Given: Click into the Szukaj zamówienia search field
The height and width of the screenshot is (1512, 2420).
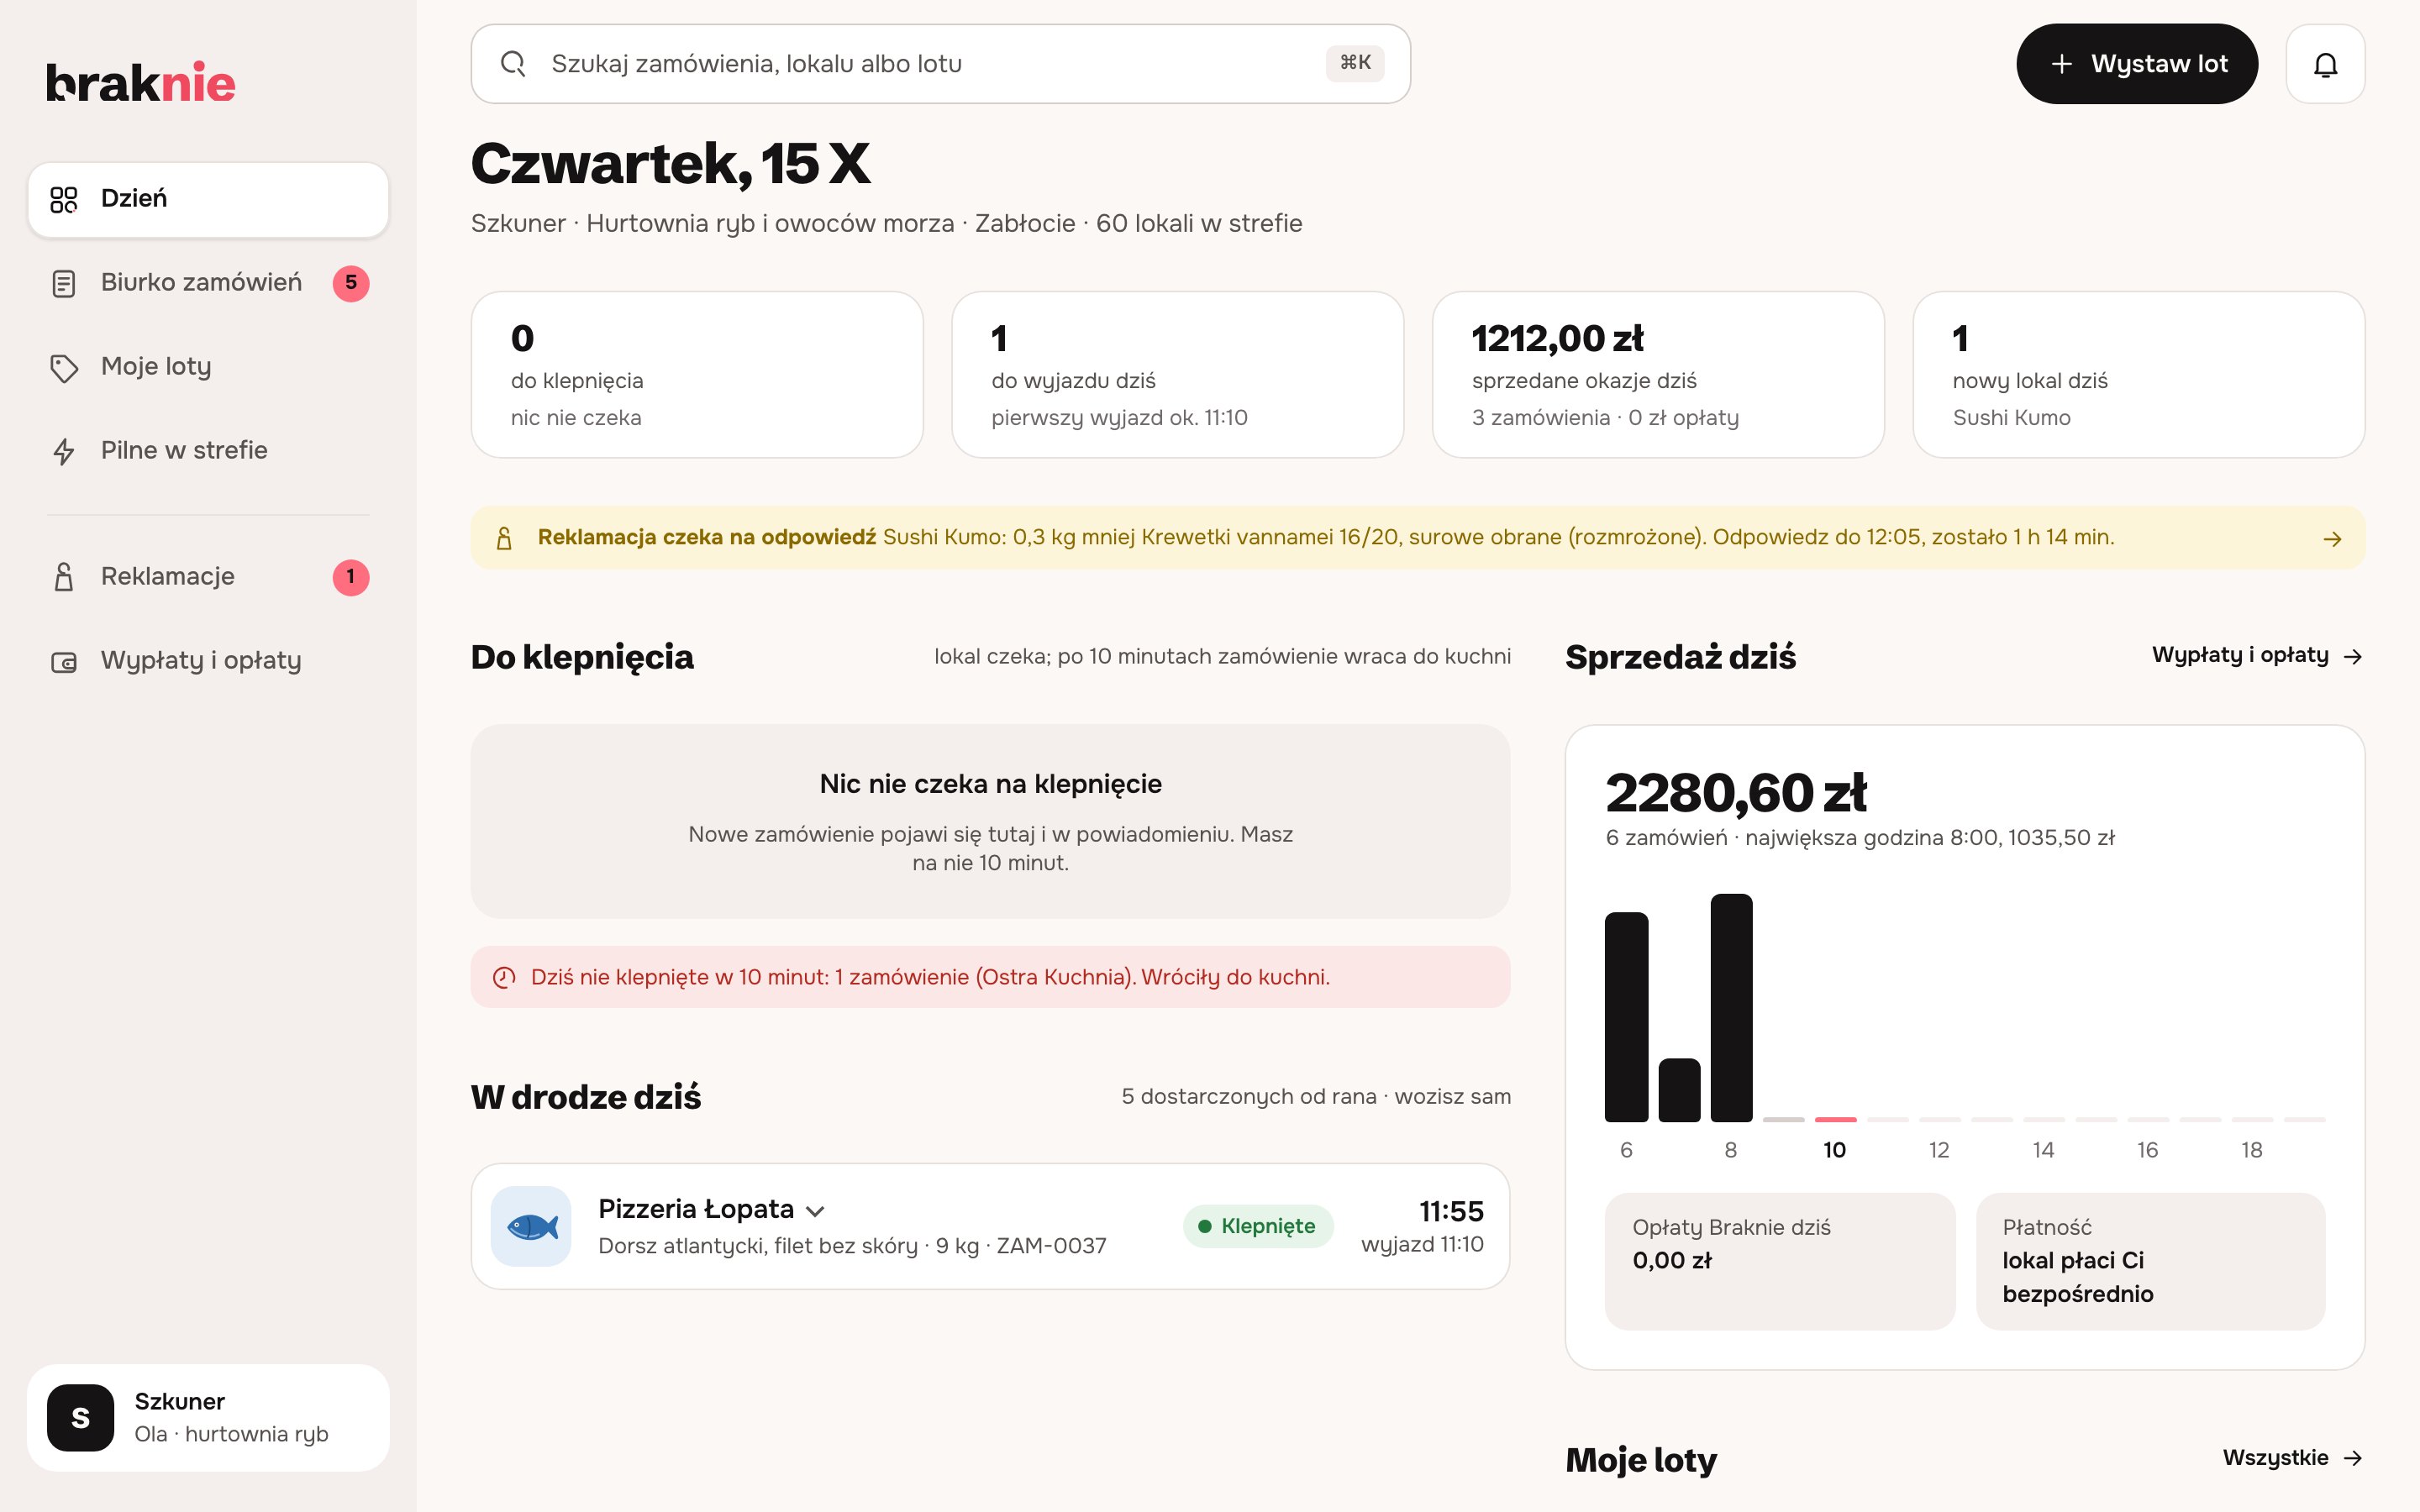Looking at the screenshot, I should coord(940,64).
